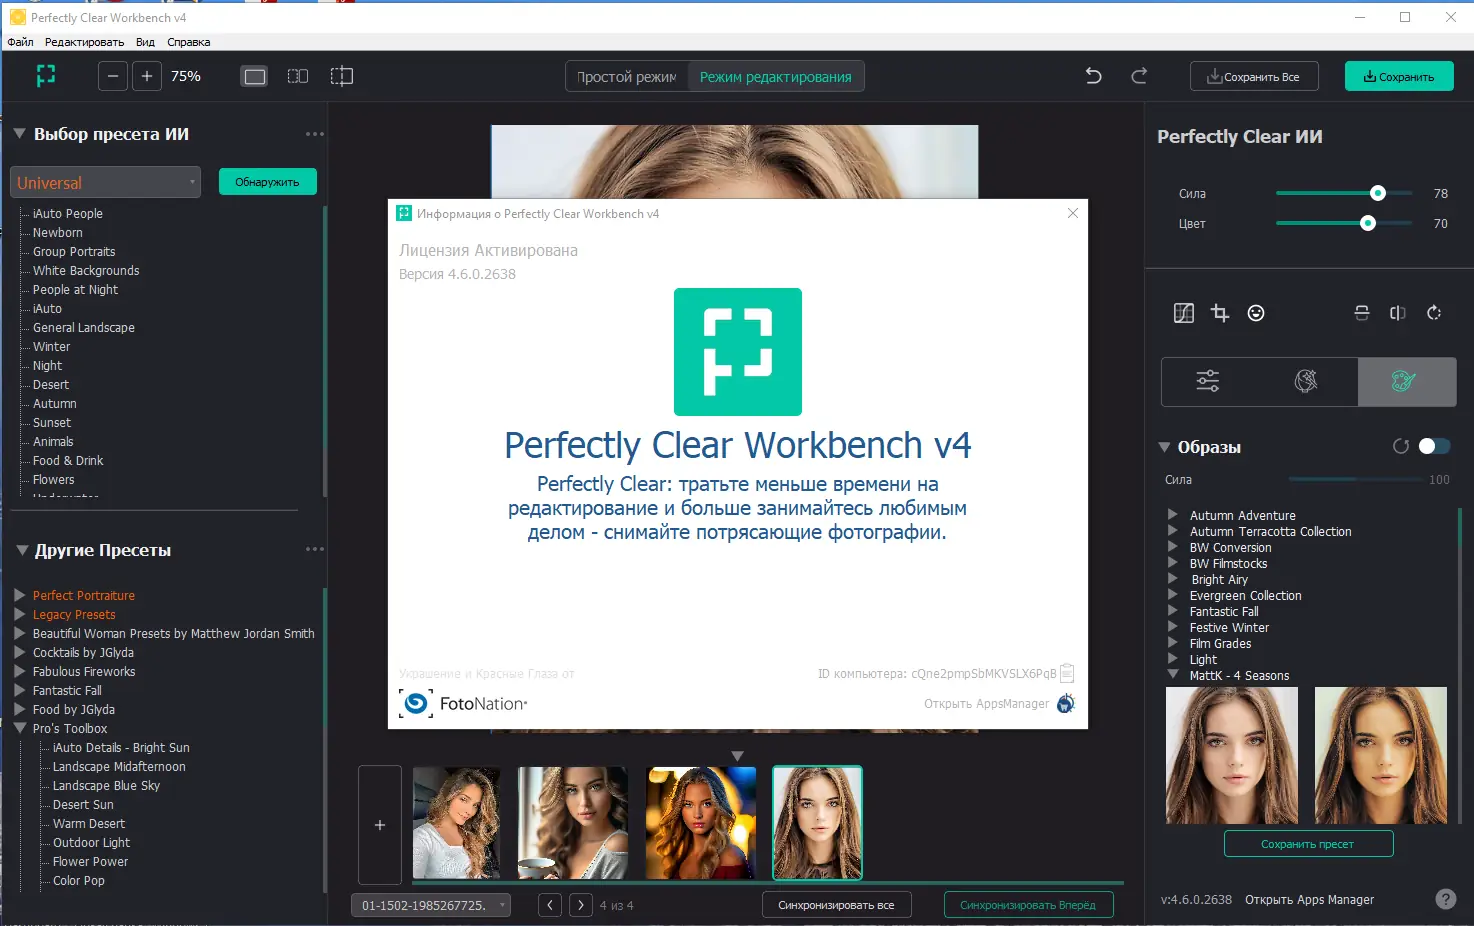Expand the BW Filmstocks looks group

coord(1173,563)
